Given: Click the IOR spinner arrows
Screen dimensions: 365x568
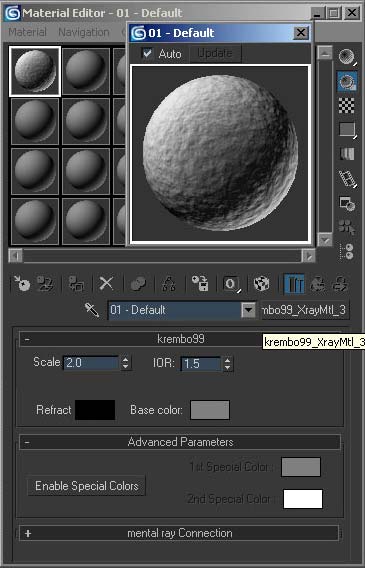Looking at the screenshot, I should coord(227,364).
